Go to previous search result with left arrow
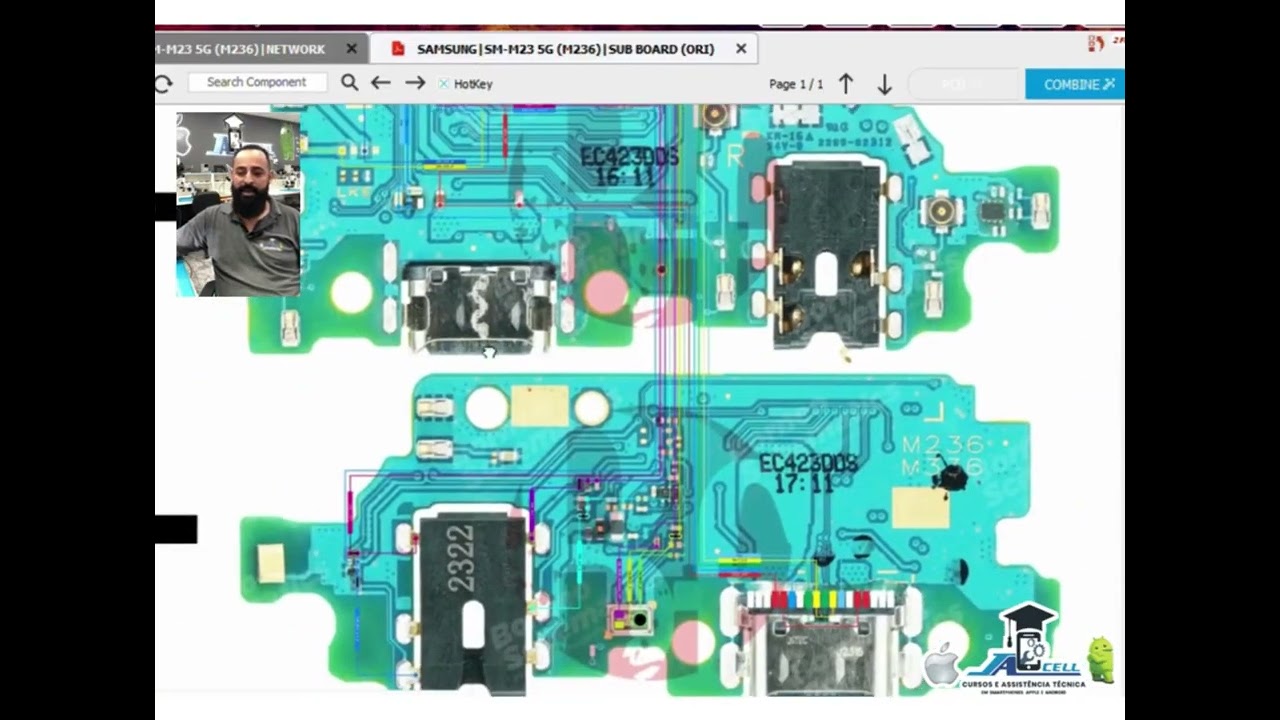 [381, 83]
